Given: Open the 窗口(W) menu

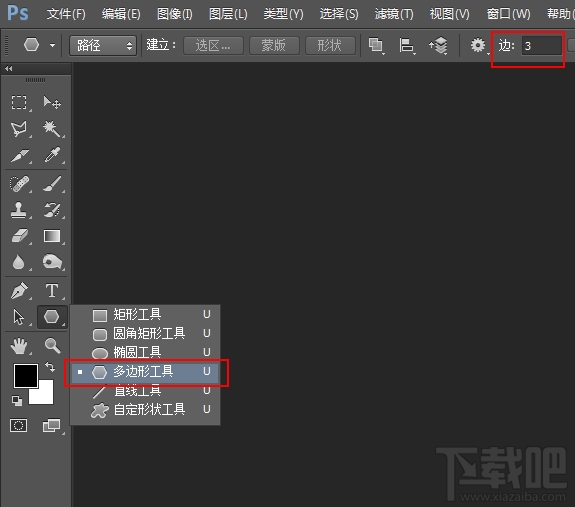Looking at the screenshot, I should [x=508, y=14].
